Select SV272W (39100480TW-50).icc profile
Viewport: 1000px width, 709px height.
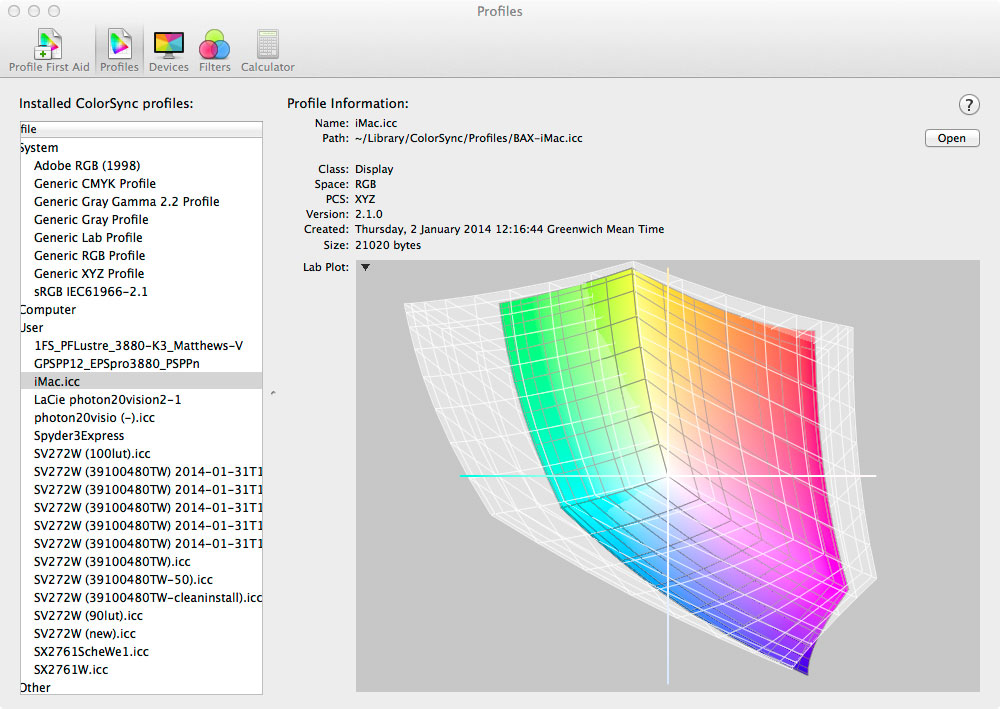(x=141, y=580)
